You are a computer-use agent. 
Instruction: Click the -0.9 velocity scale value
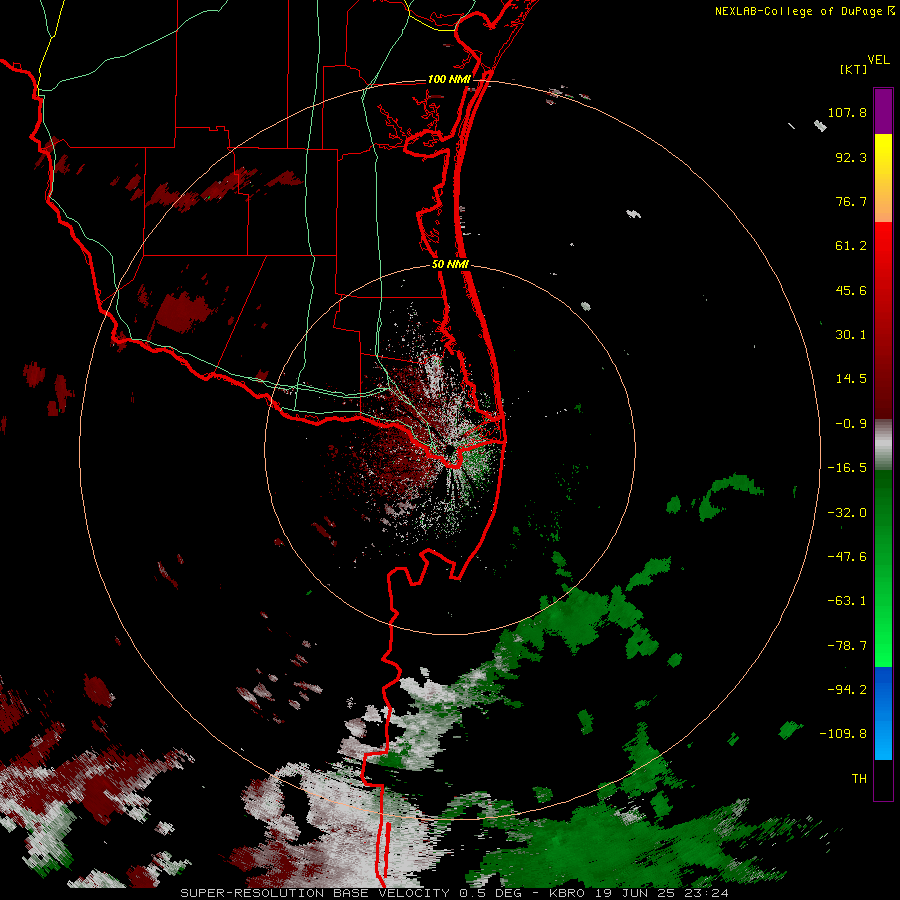tap(851, 424)
